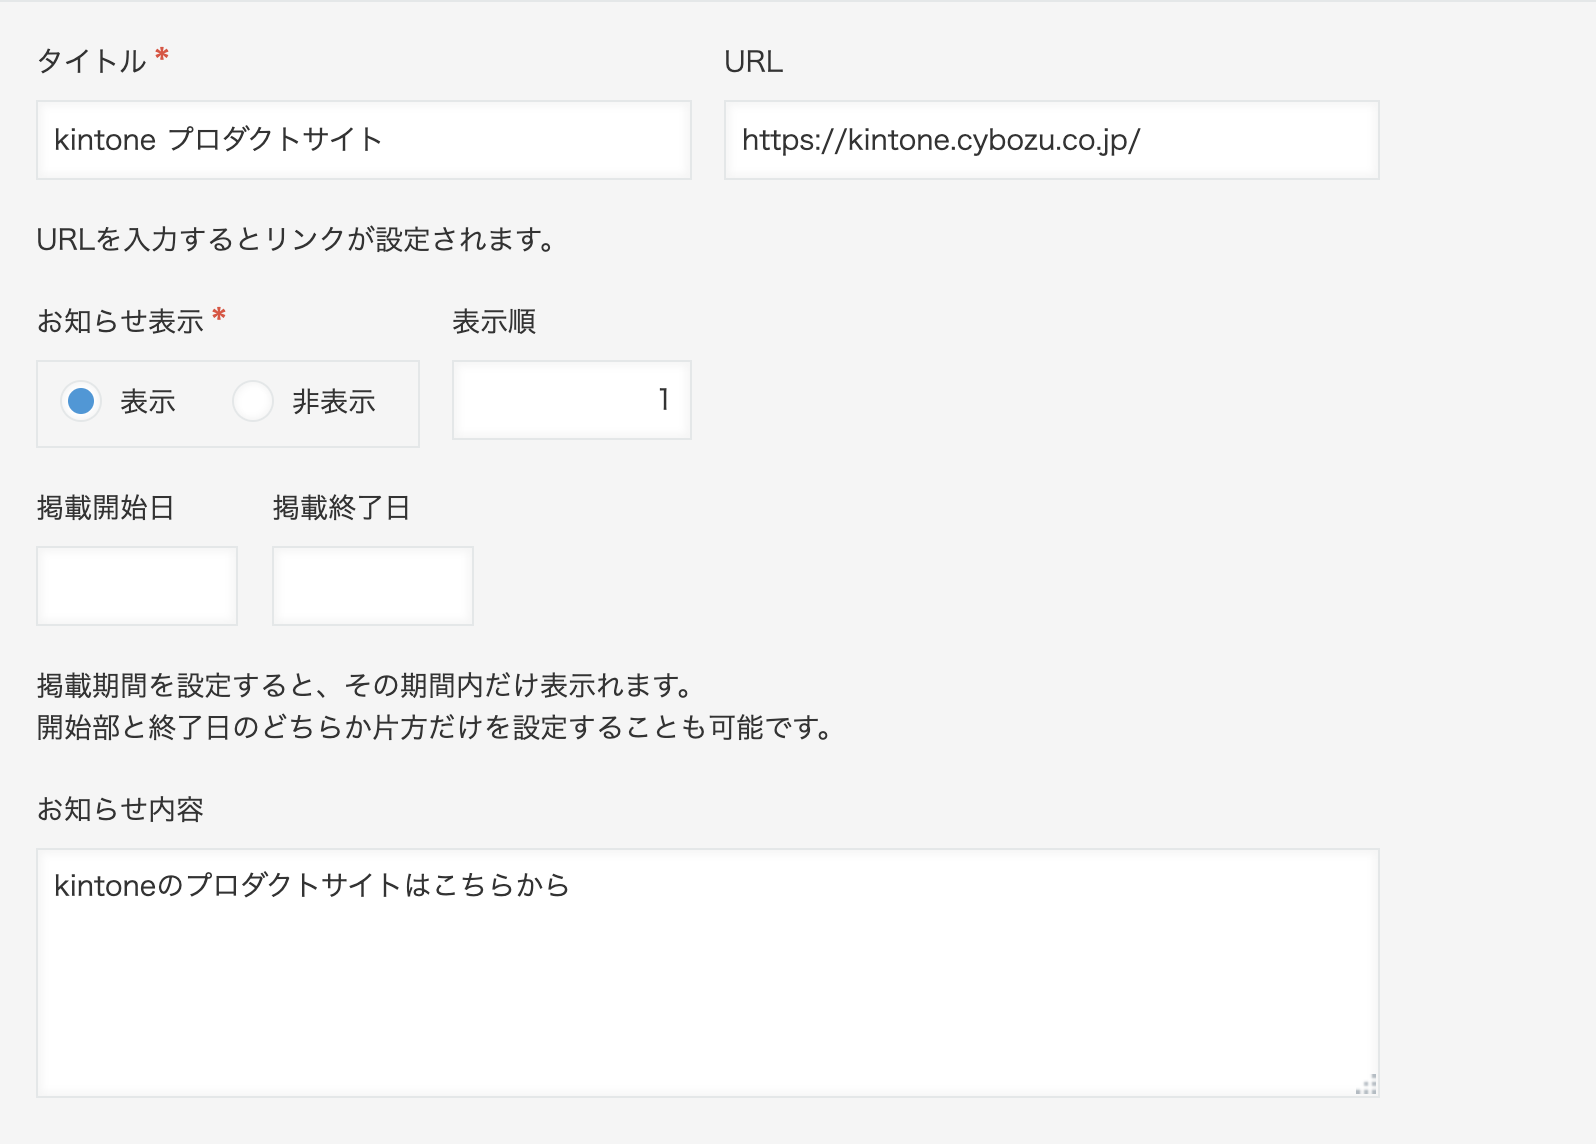Click the タイトル input field

[364, 140]
